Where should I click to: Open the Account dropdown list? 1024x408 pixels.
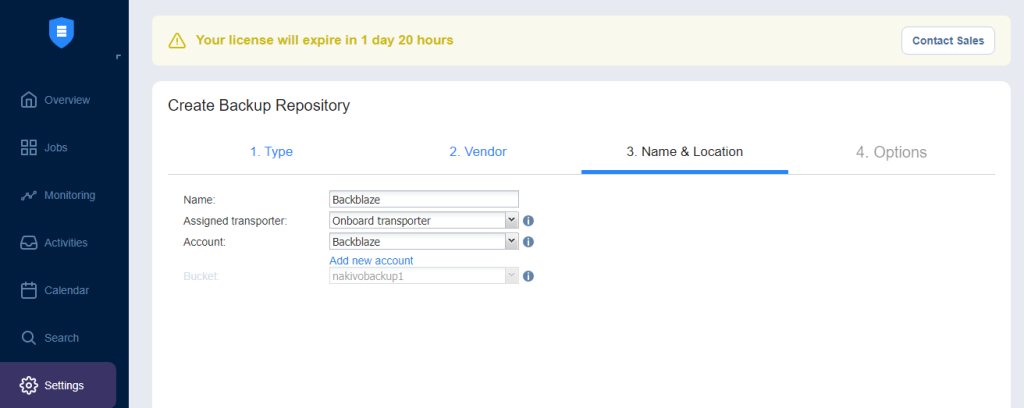click(x=424, y=242)
